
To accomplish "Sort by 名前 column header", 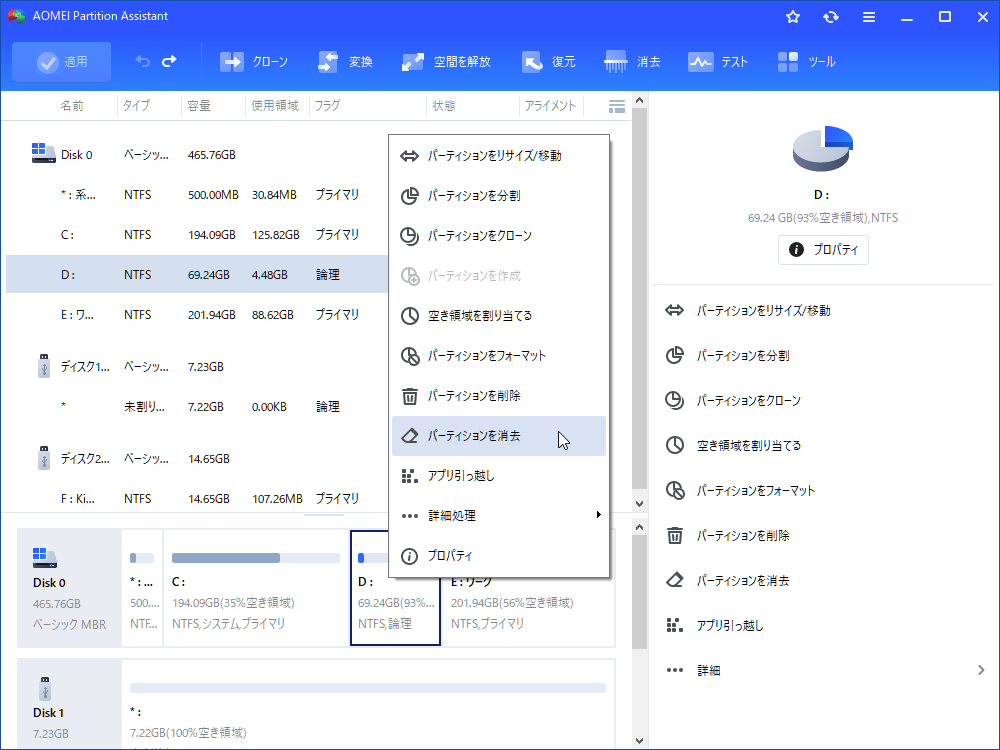I will click(71, 106).
